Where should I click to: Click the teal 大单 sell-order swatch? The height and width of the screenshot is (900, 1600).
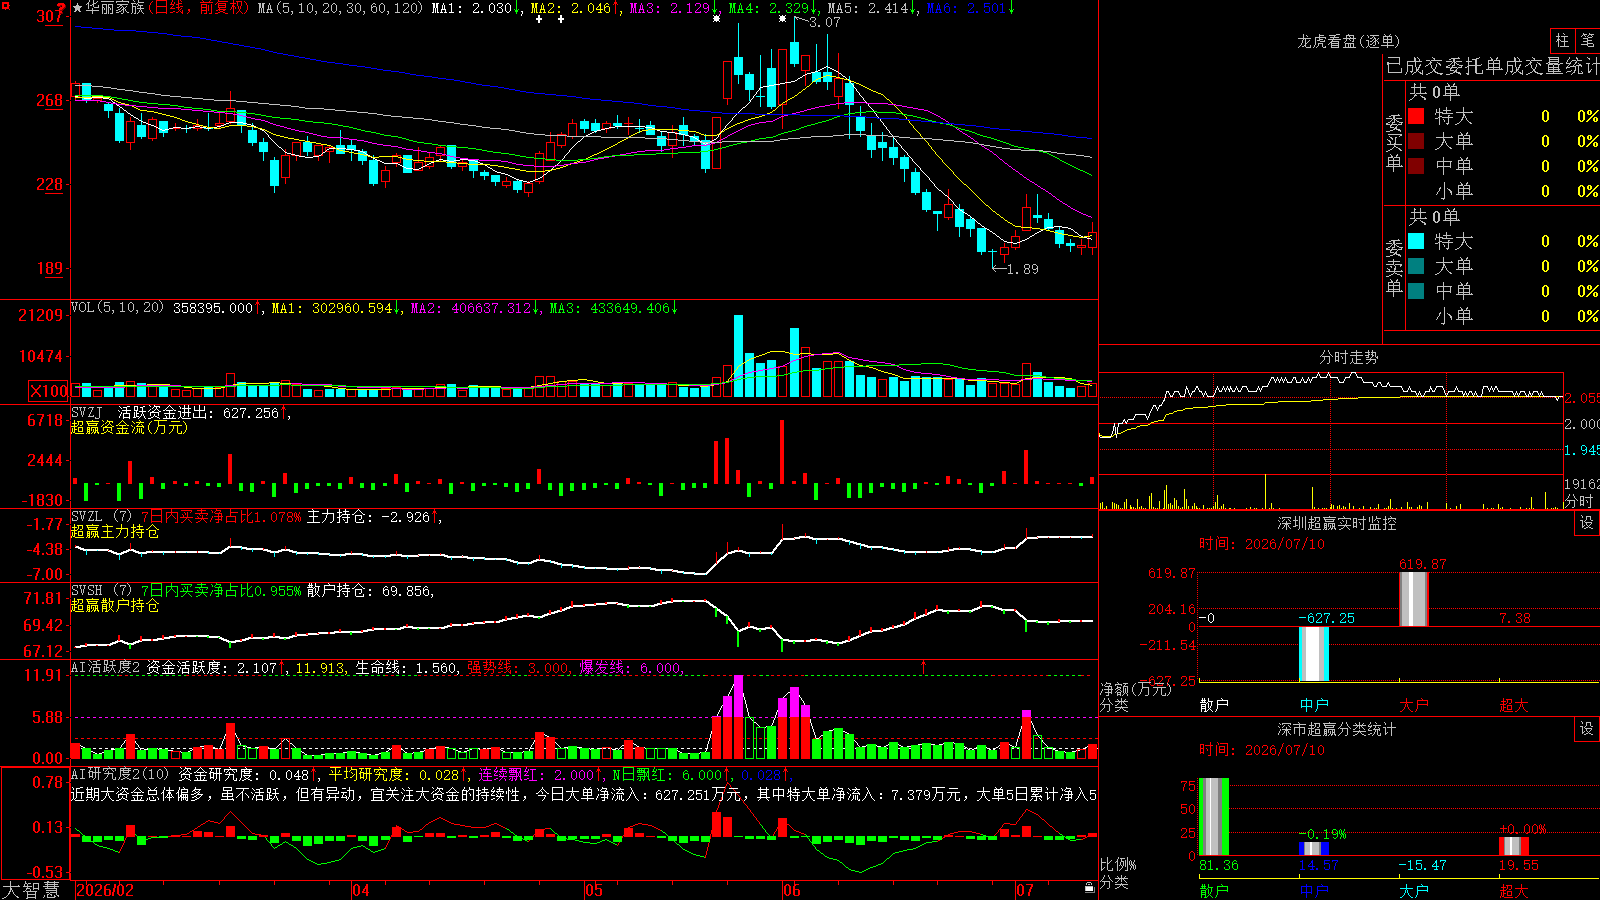point(1416,266)
